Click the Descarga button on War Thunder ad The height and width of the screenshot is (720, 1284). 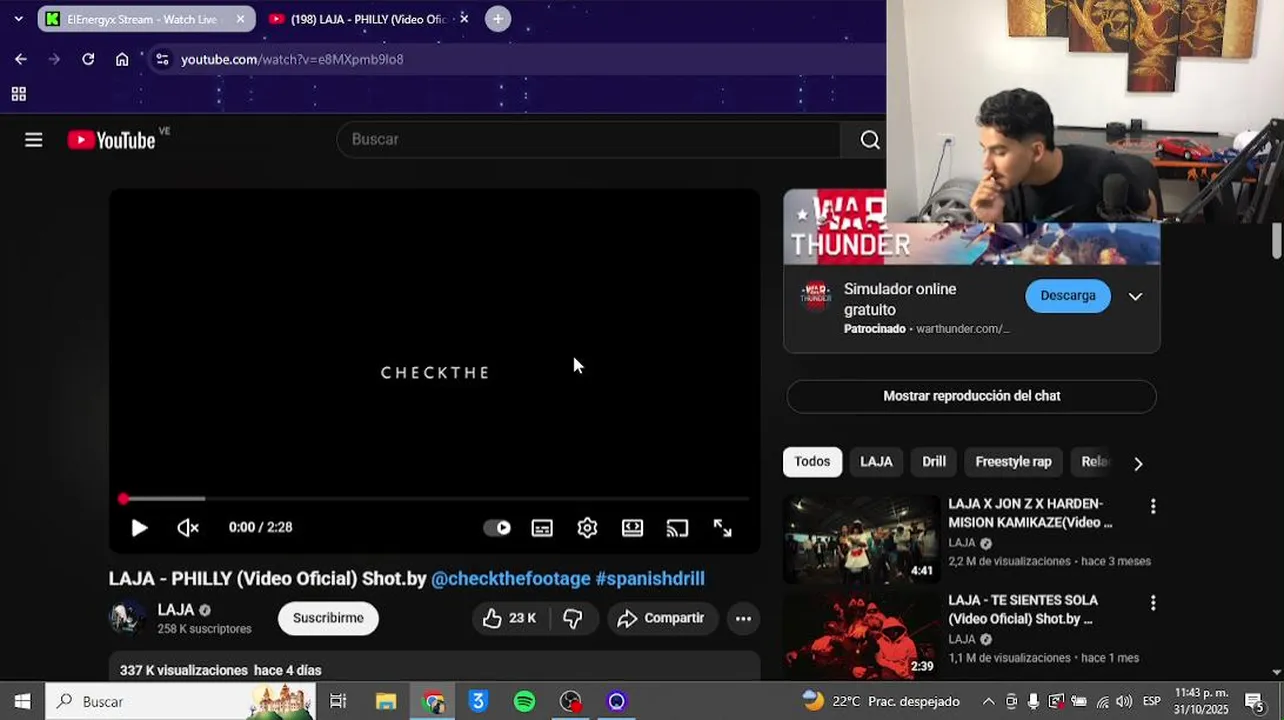coord(1068,296)
